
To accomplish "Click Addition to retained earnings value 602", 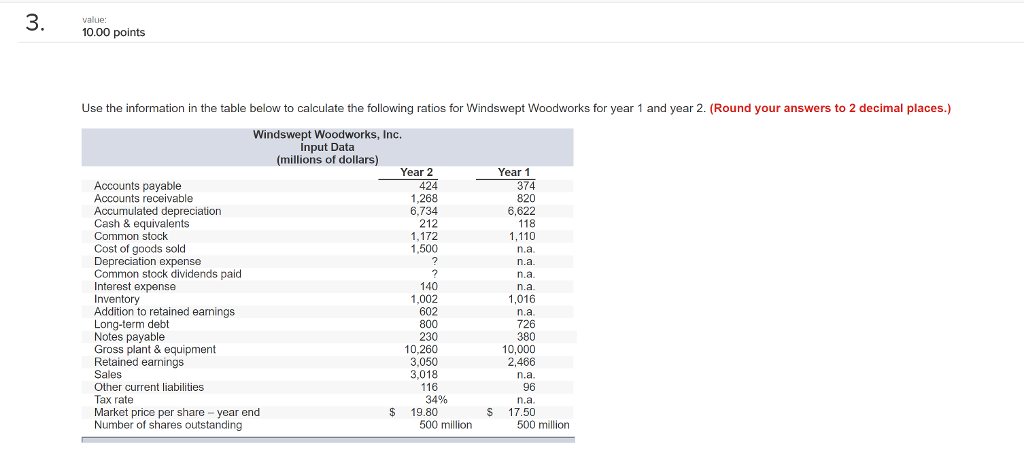I will (428, 312).
